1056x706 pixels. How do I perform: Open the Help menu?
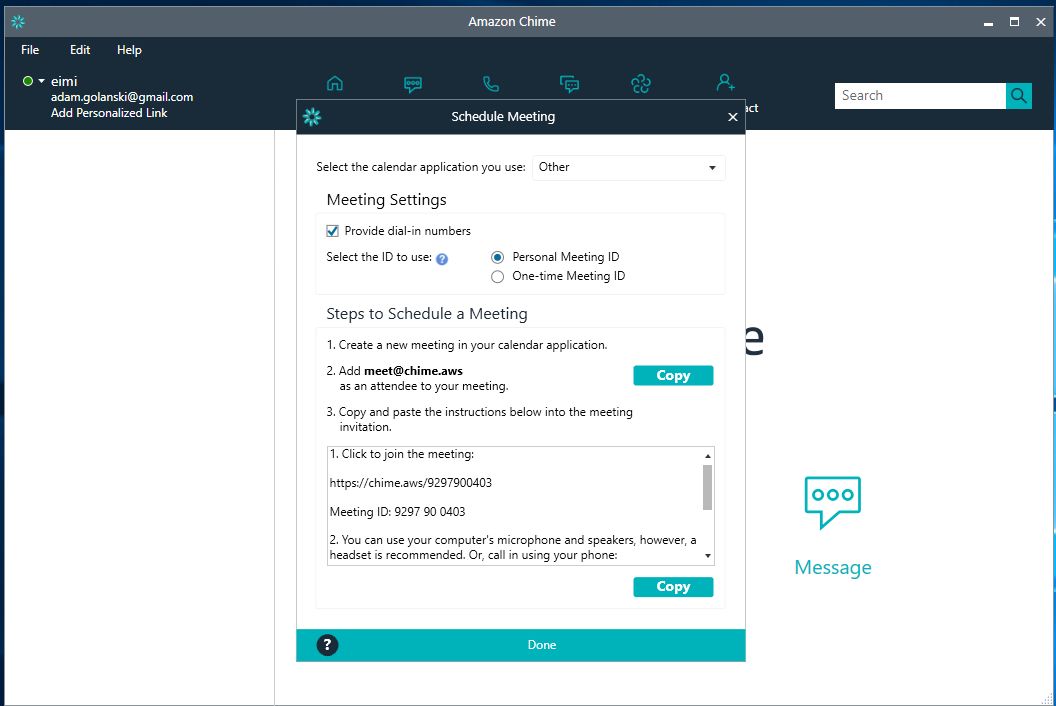129,50
